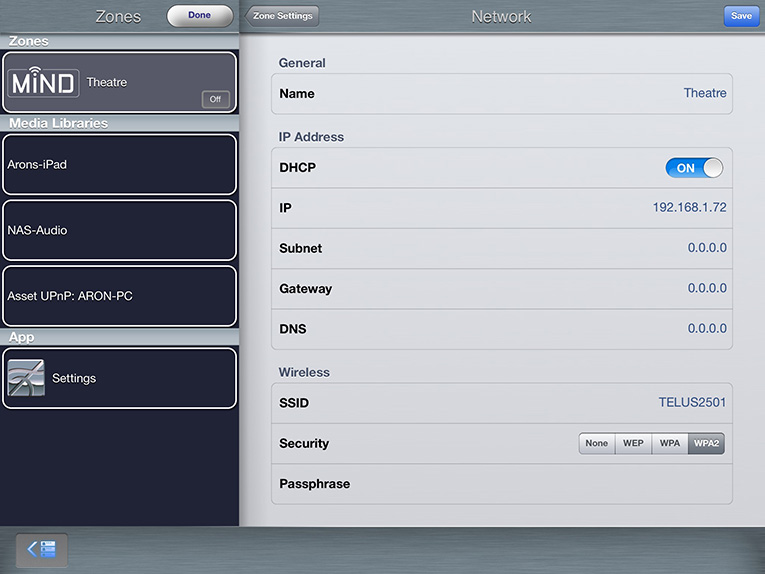Toggle the DHCP switch off
Image resolution: width=765 pixels, height=574 pixels.
(693, 168)
